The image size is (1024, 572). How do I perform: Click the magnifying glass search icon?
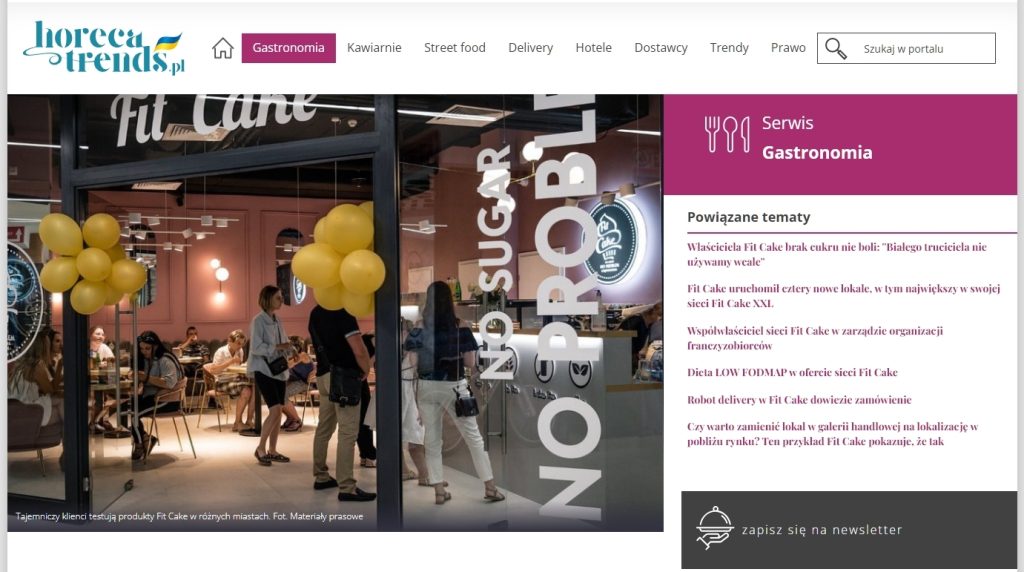click(x=835, y=48)
